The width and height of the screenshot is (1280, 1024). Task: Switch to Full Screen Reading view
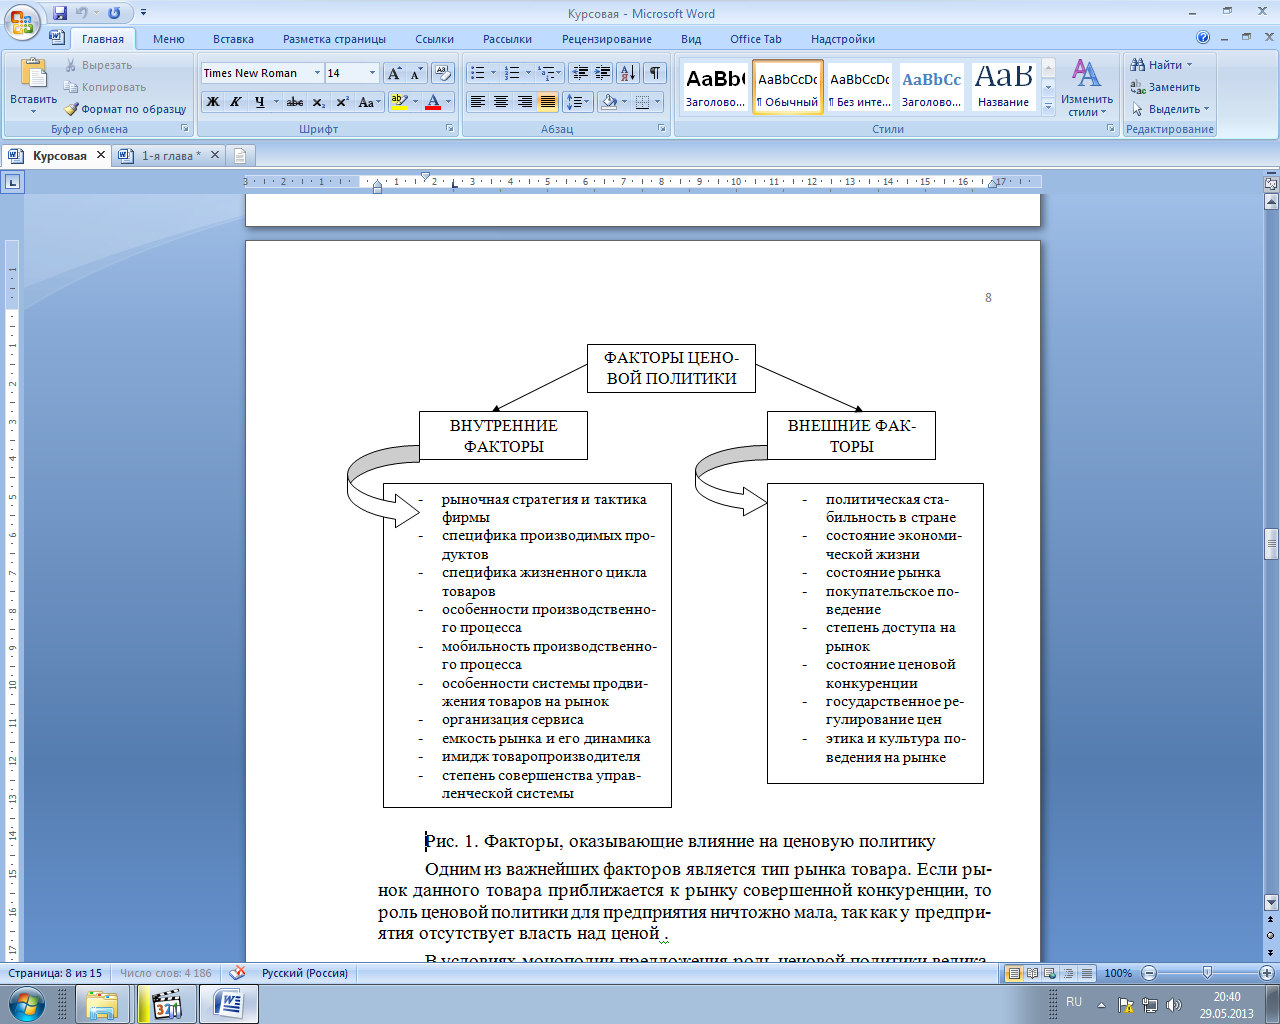(1032, 973)
